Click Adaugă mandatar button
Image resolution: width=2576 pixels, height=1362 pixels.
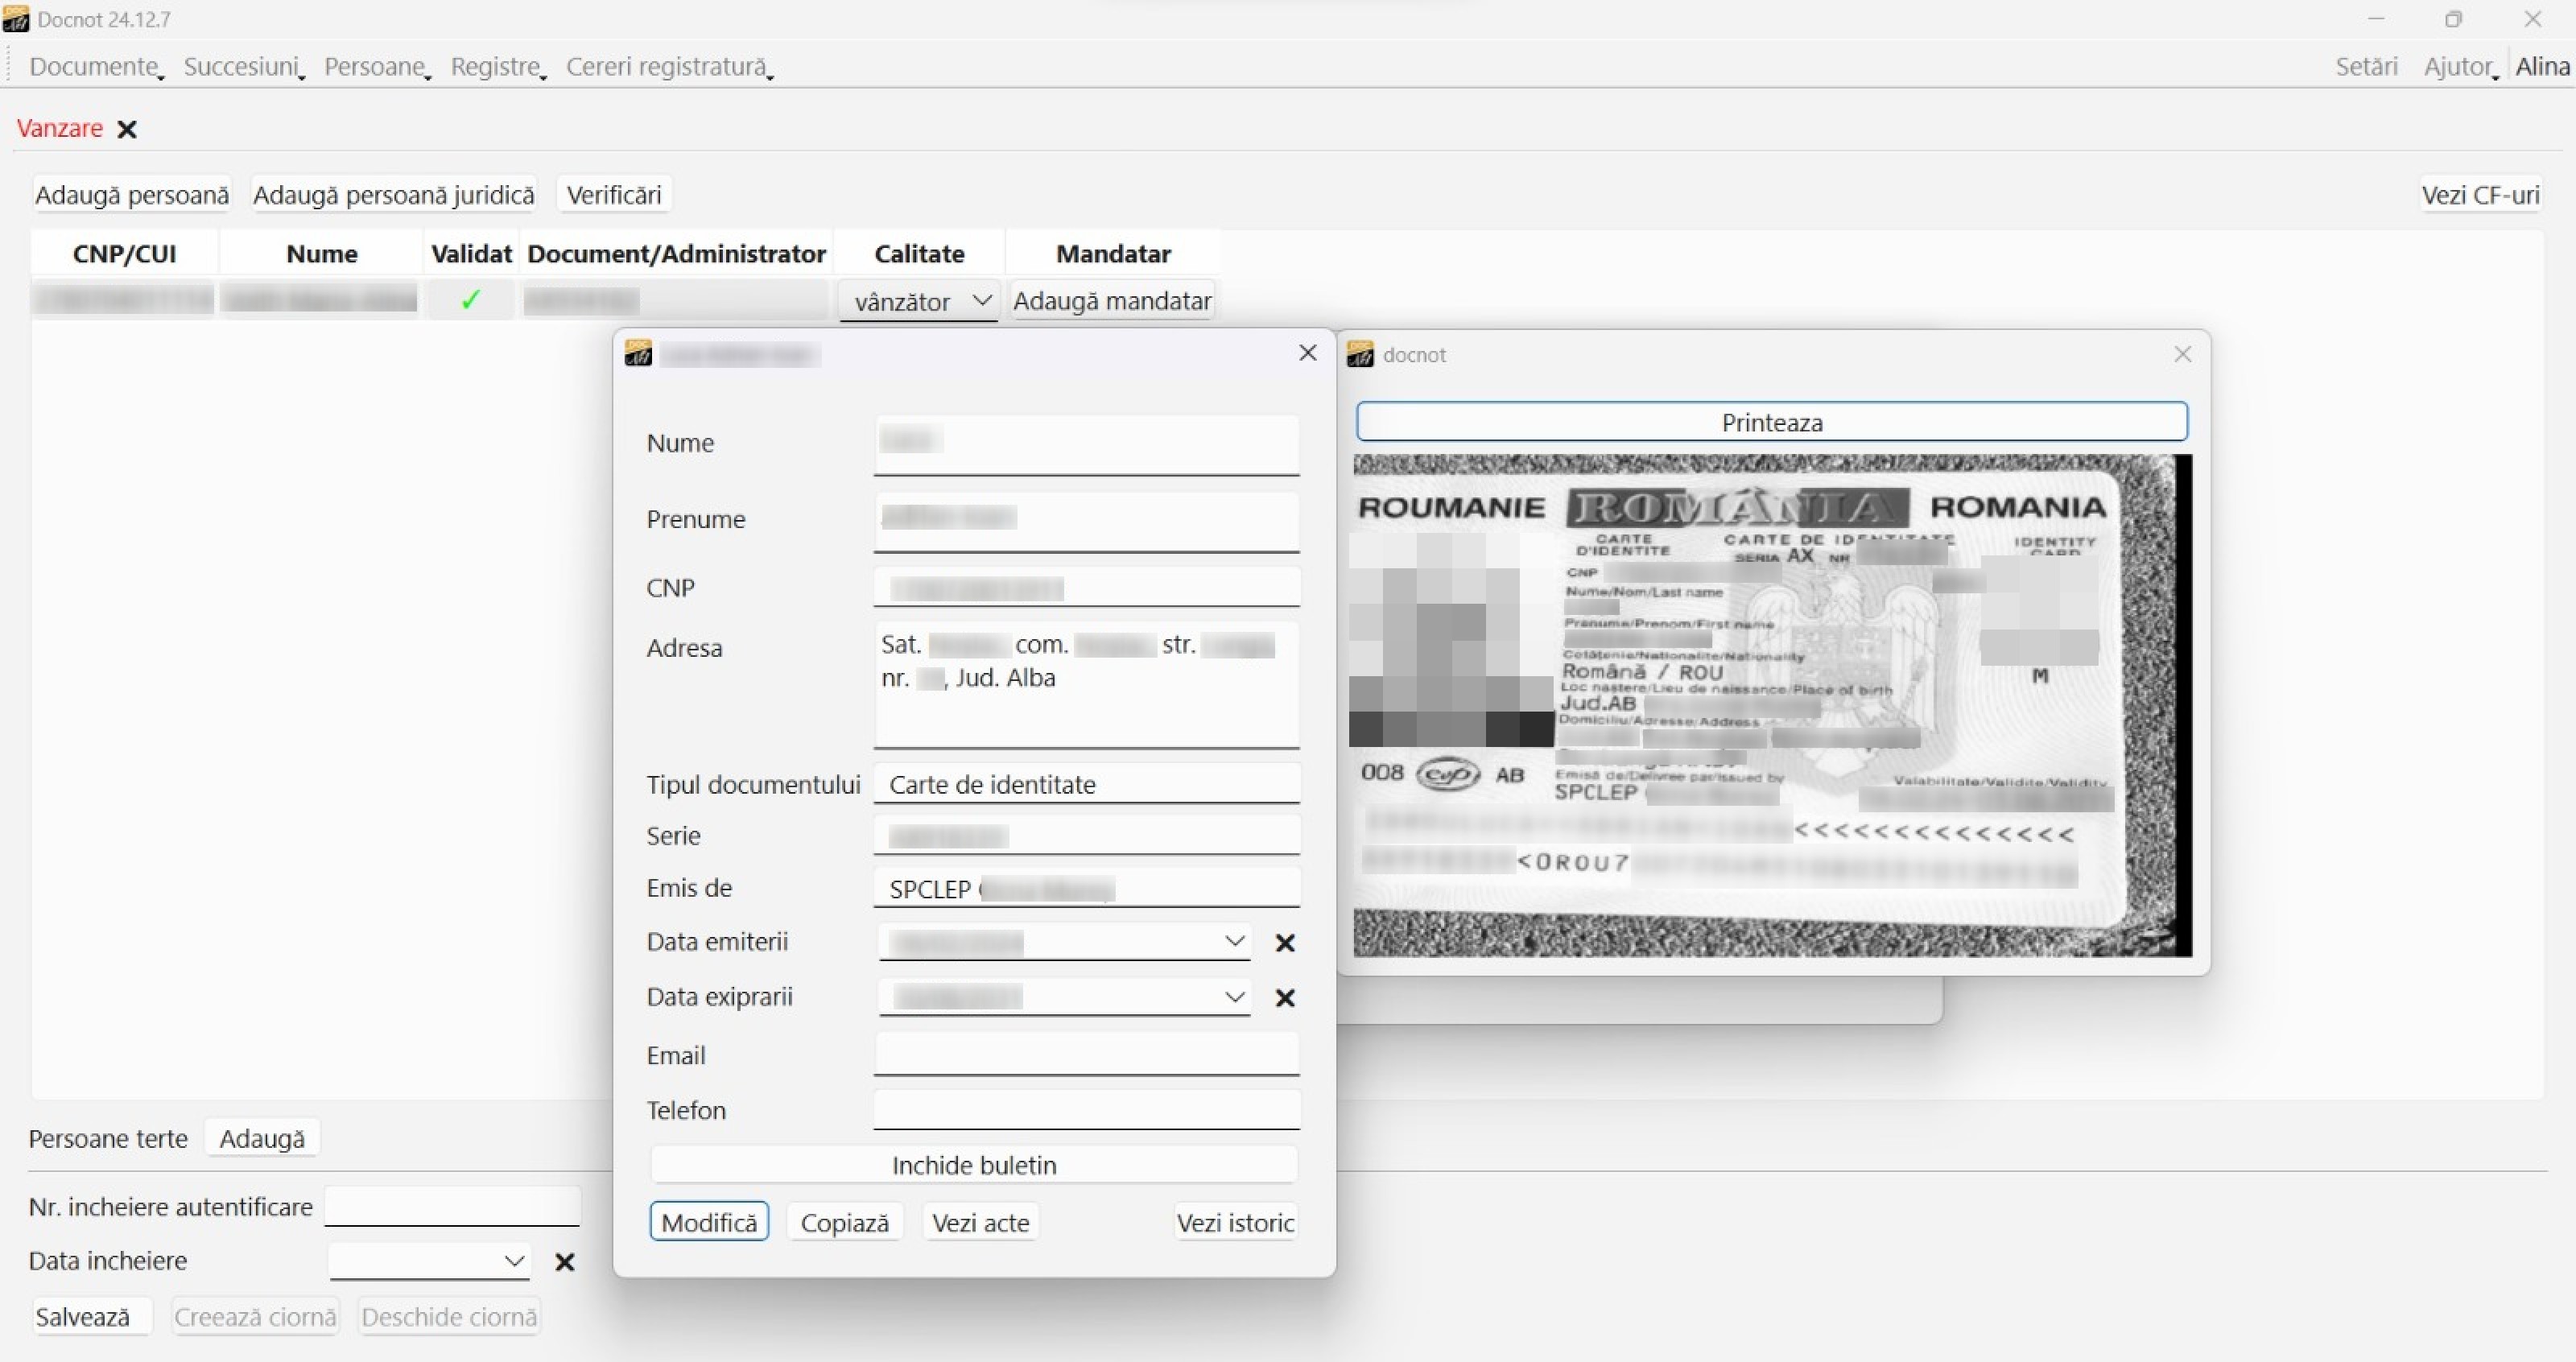point(1112,301)
